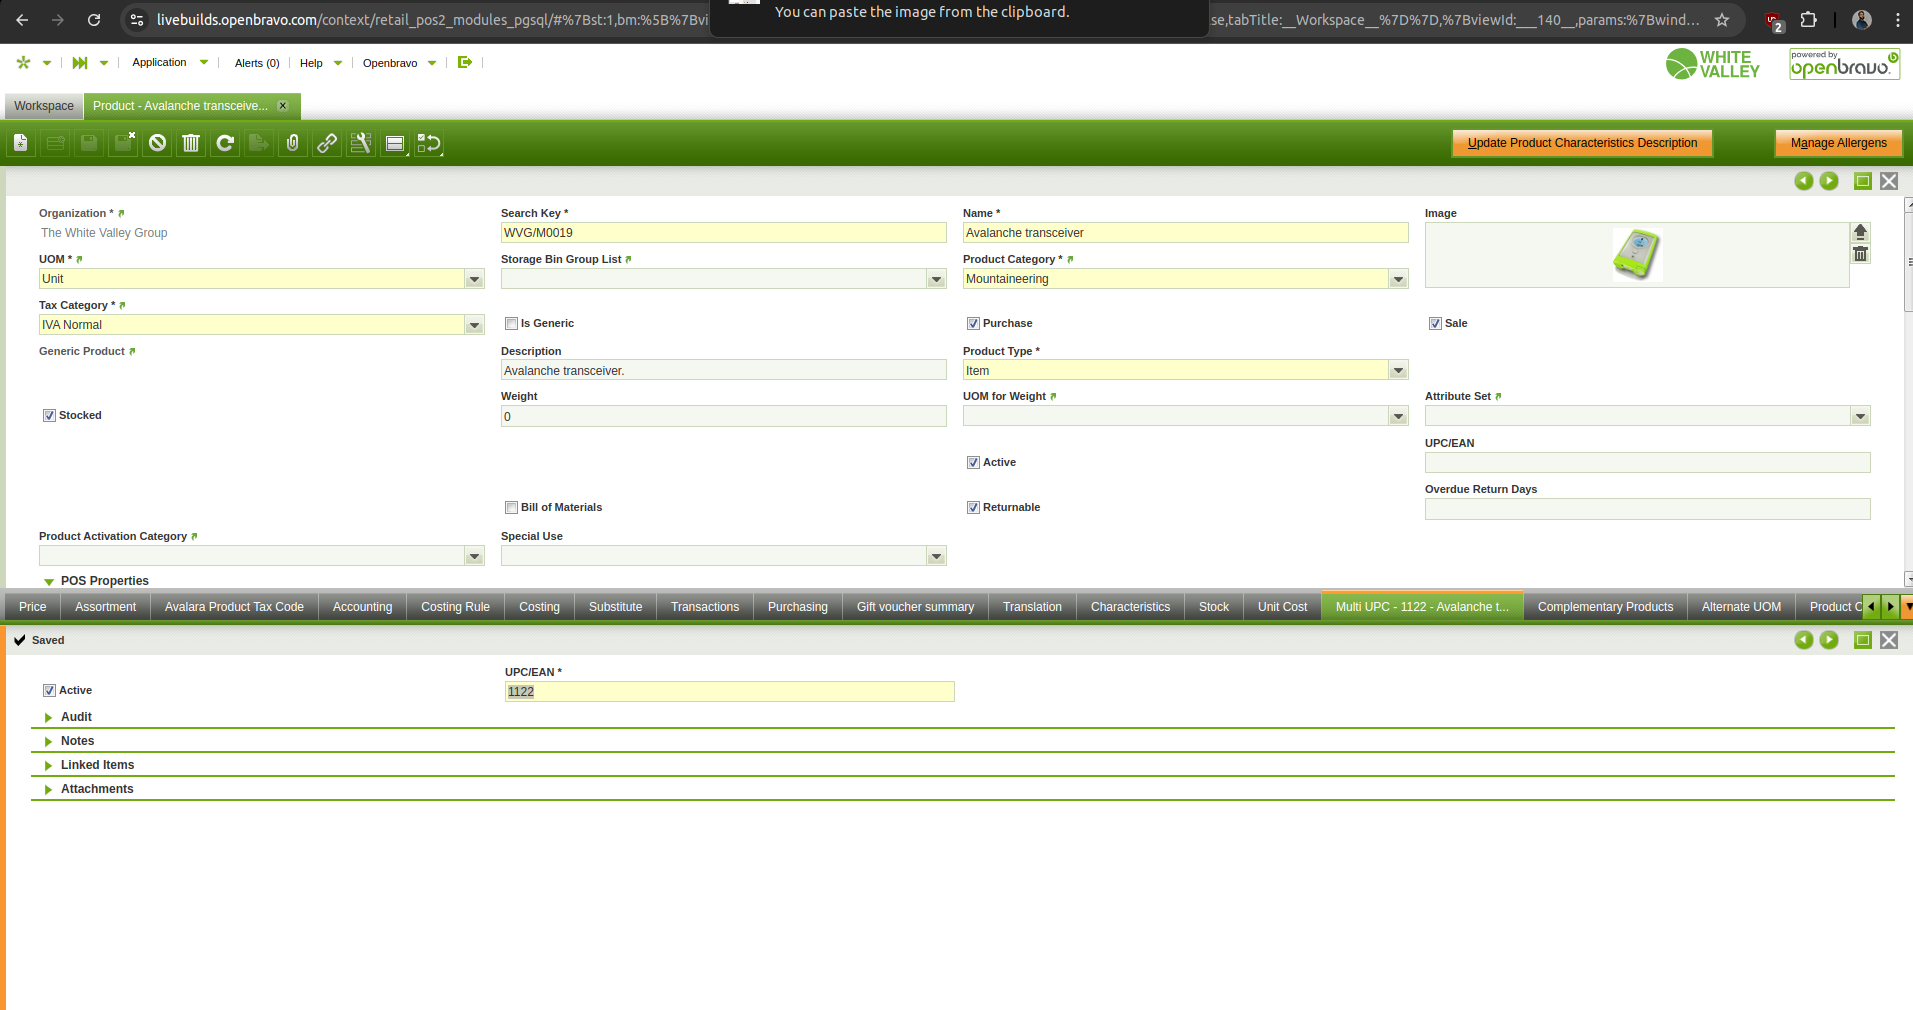Click the Search Key input field

722,233
